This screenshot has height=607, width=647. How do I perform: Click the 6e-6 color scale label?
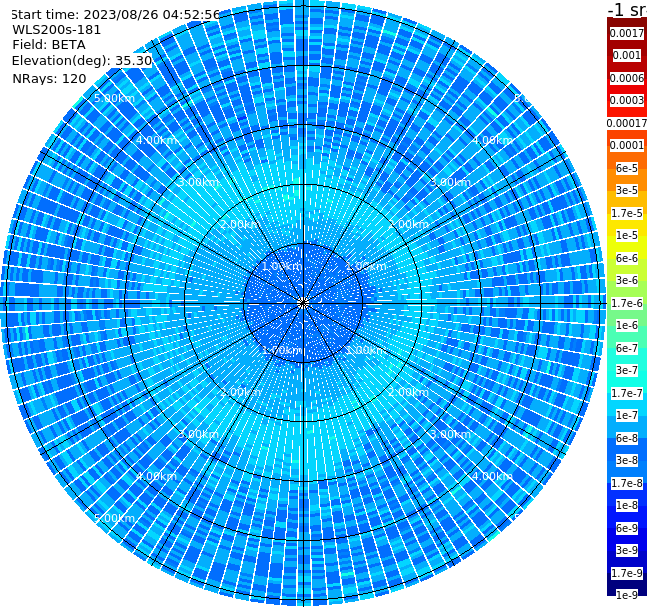627,258
